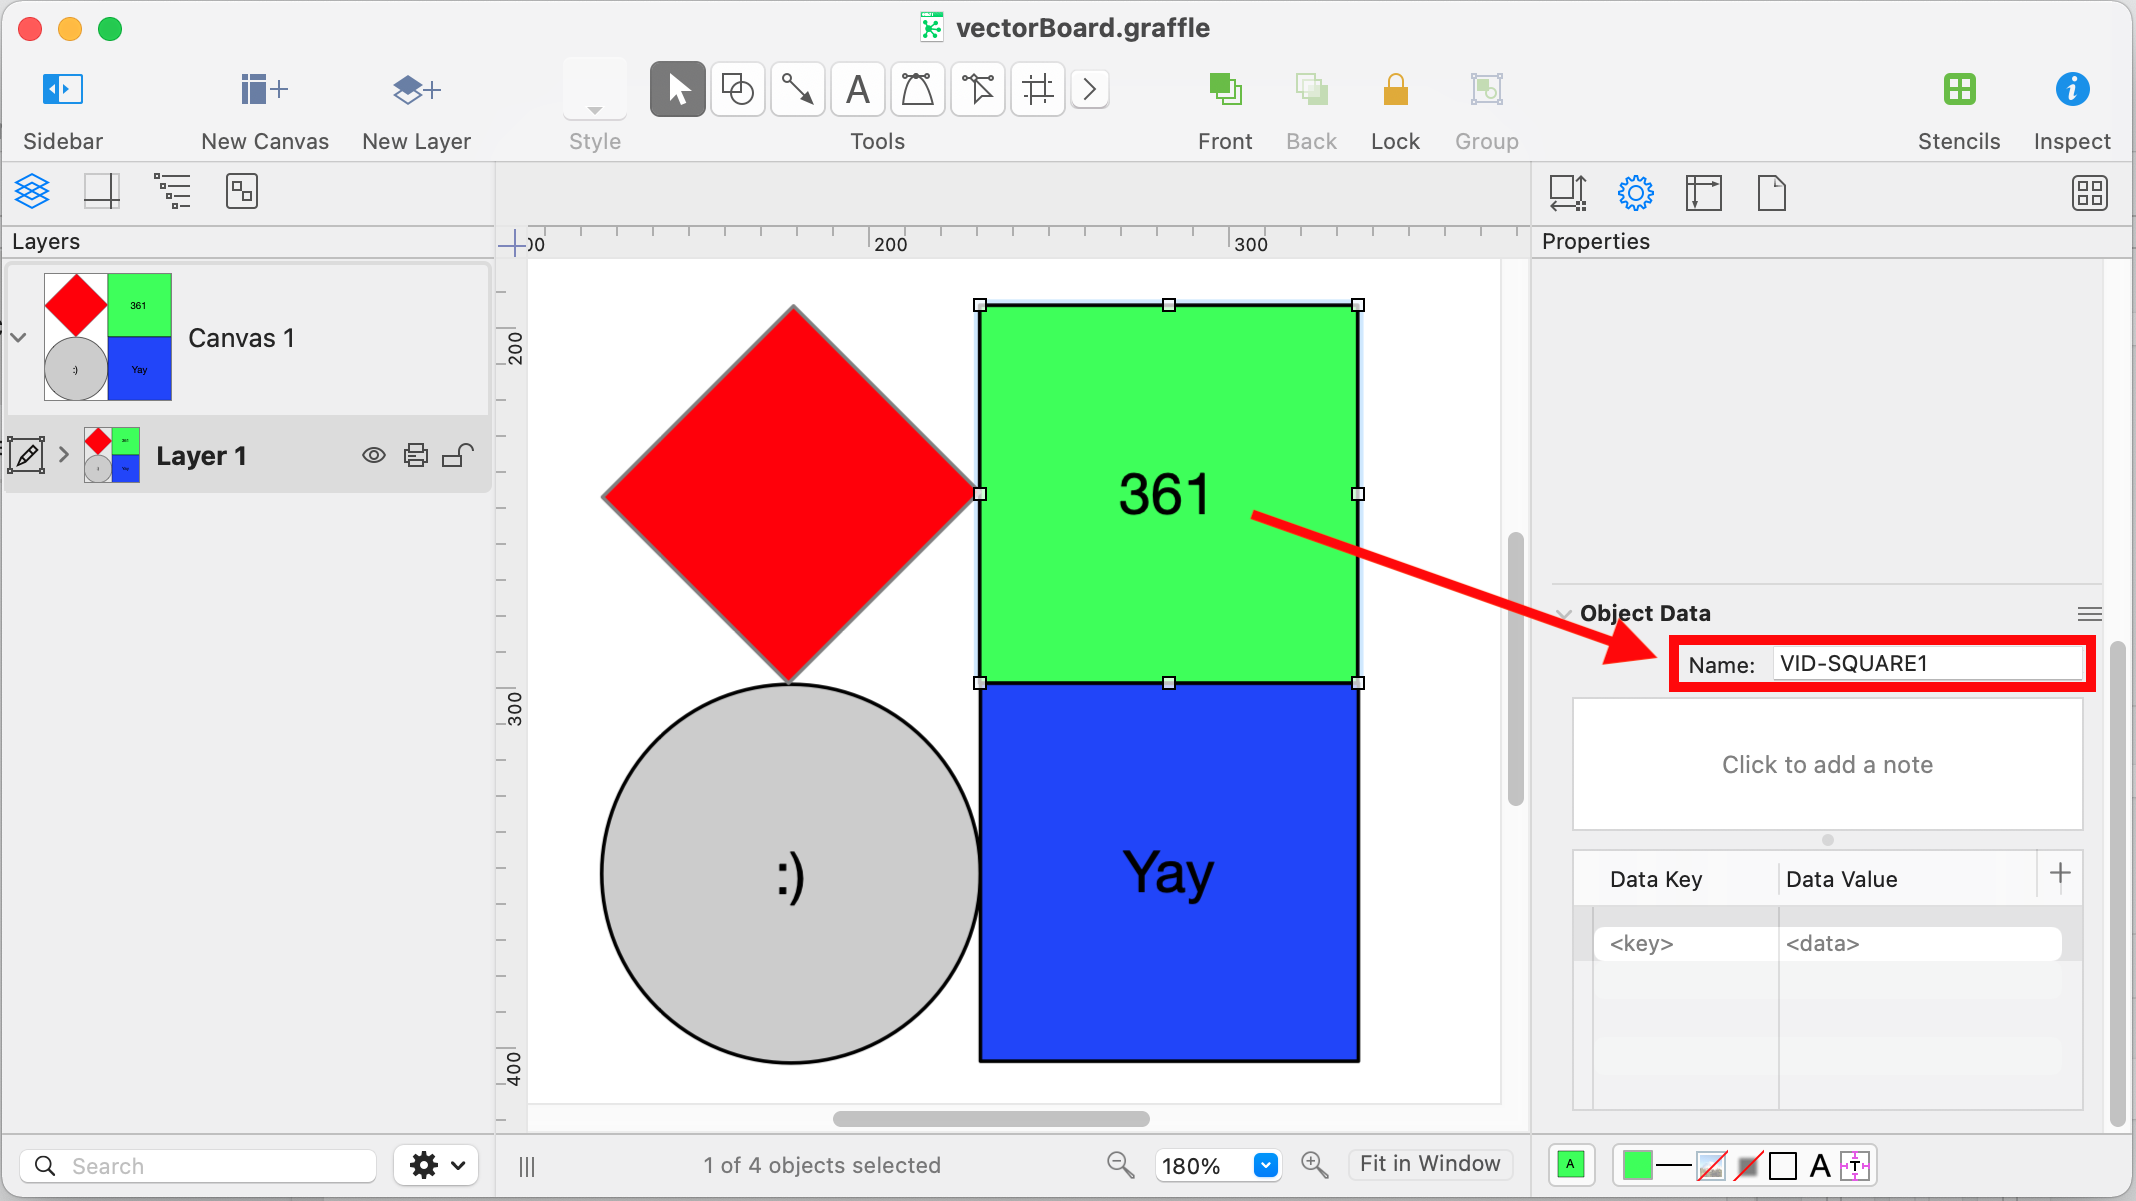Switch to Properties inspector gear tab
Viewport: 2136px width, 1201px height.
pos(1635,193)
